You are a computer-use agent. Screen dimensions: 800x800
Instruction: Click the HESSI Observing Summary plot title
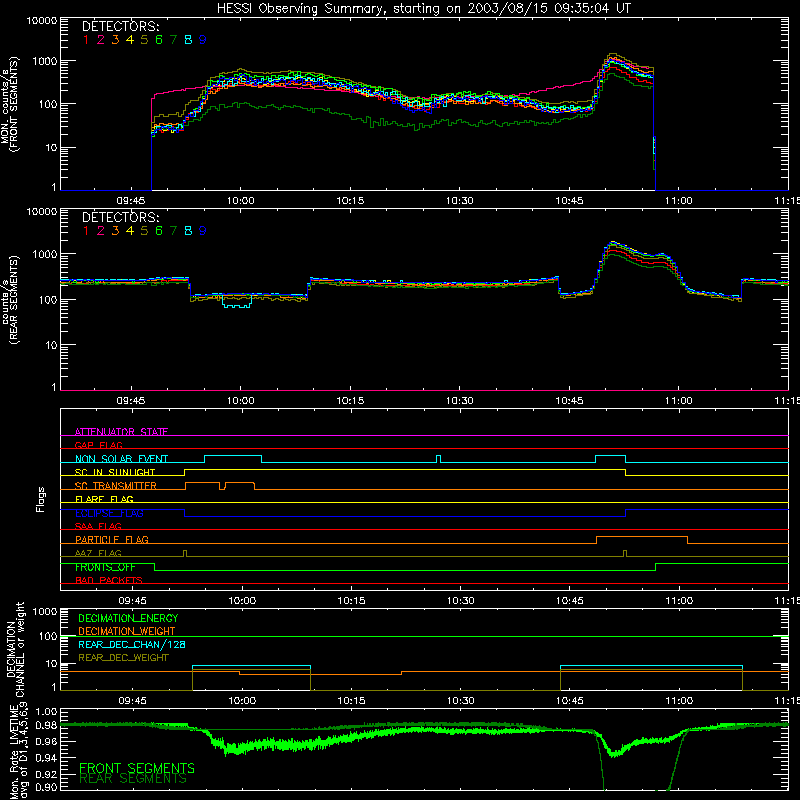423,8
